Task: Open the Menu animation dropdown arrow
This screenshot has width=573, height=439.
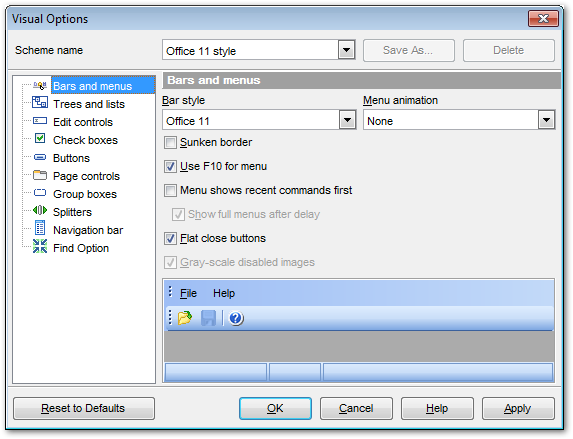Action: pyautogui.click(x=546, y=120)
